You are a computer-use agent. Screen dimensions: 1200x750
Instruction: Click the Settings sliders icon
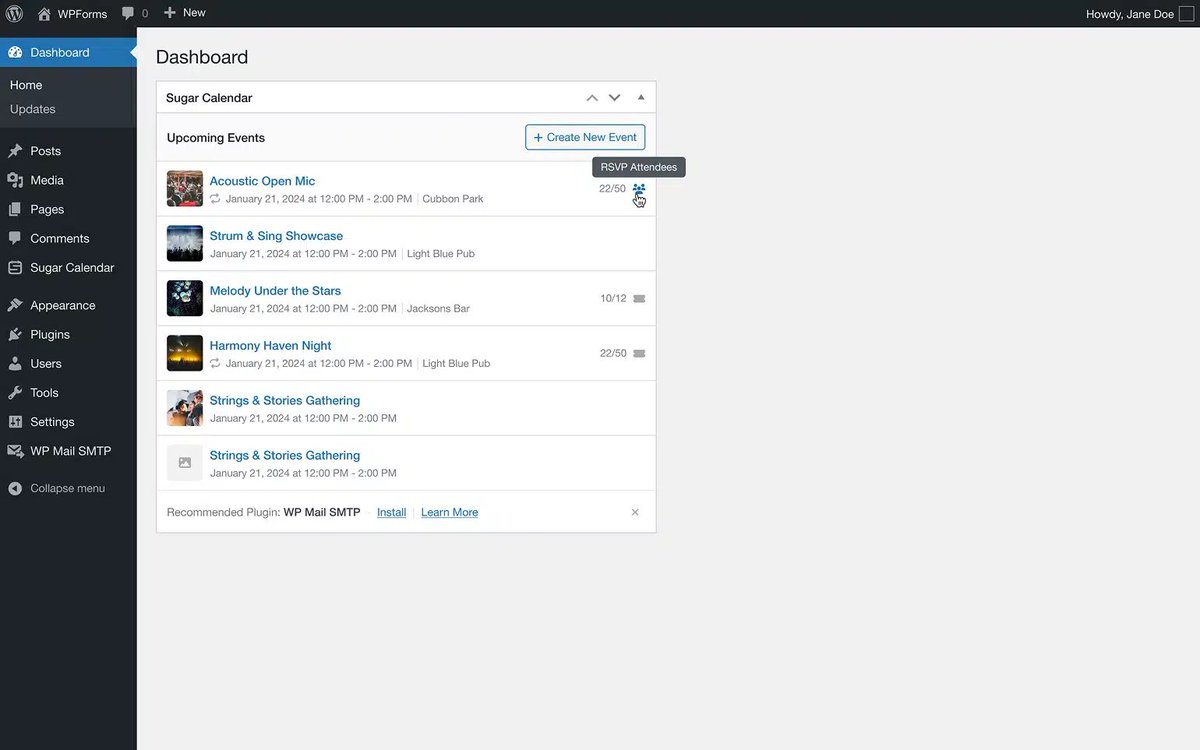(x=15, y=422)
